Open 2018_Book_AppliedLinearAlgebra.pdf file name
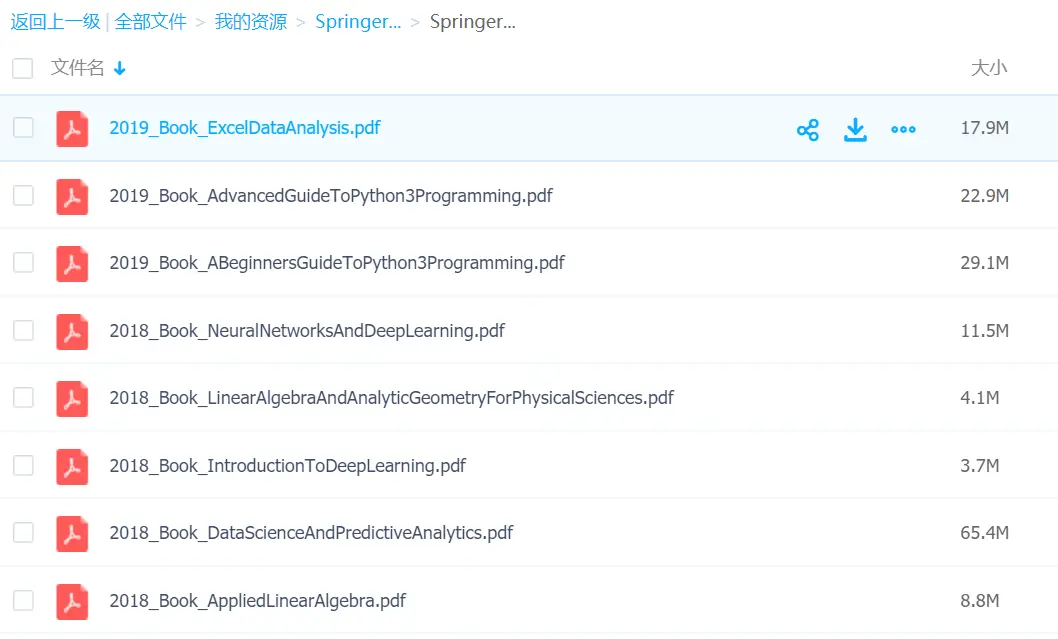Image resolution: width=1058 pixels, height=639 pixels. pyautogui.click(x=258, y=601)
